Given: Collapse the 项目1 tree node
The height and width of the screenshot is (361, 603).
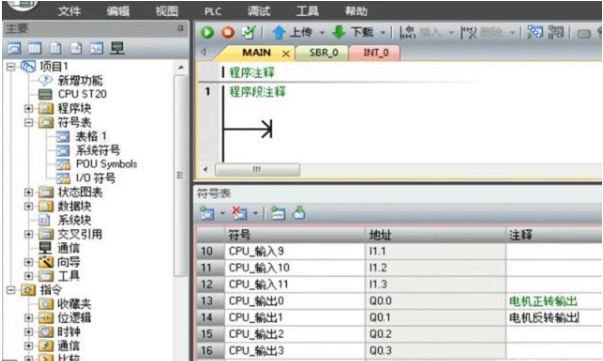Looking at the screenshot, I should [x=10, y=67].
